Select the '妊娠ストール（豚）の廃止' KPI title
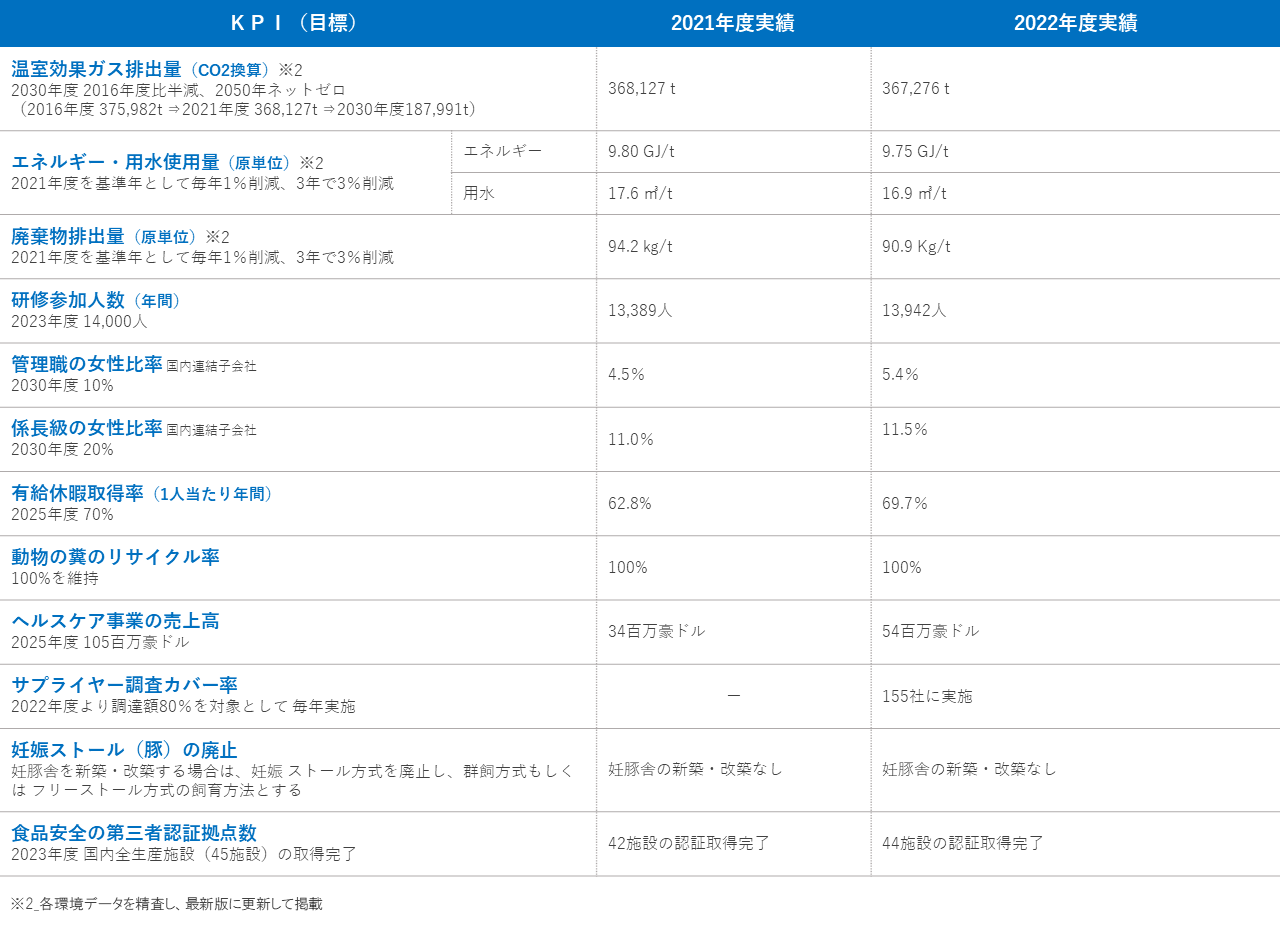The height and width of the screenshot is (937, 1280). (x=124, y=750)
